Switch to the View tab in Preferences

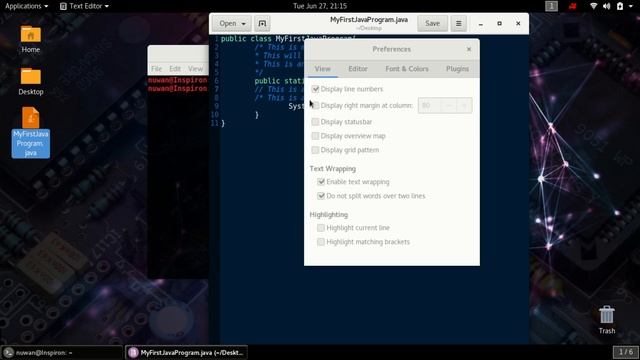pos(322,69)
